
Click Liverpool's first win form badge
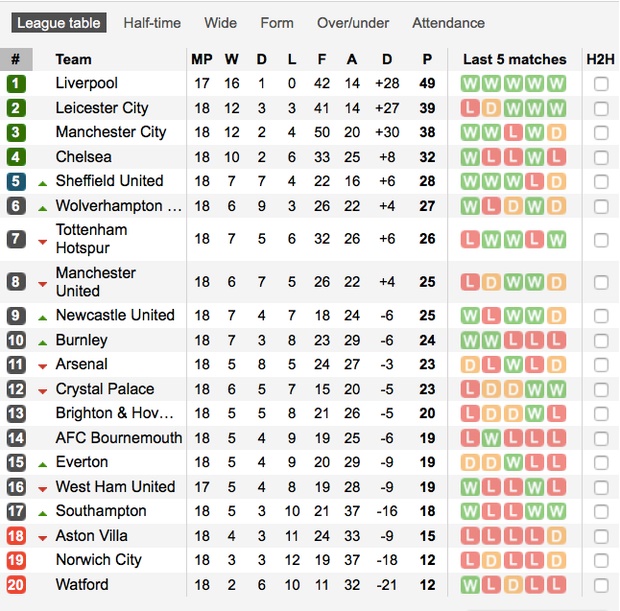[x=470, y=84]
